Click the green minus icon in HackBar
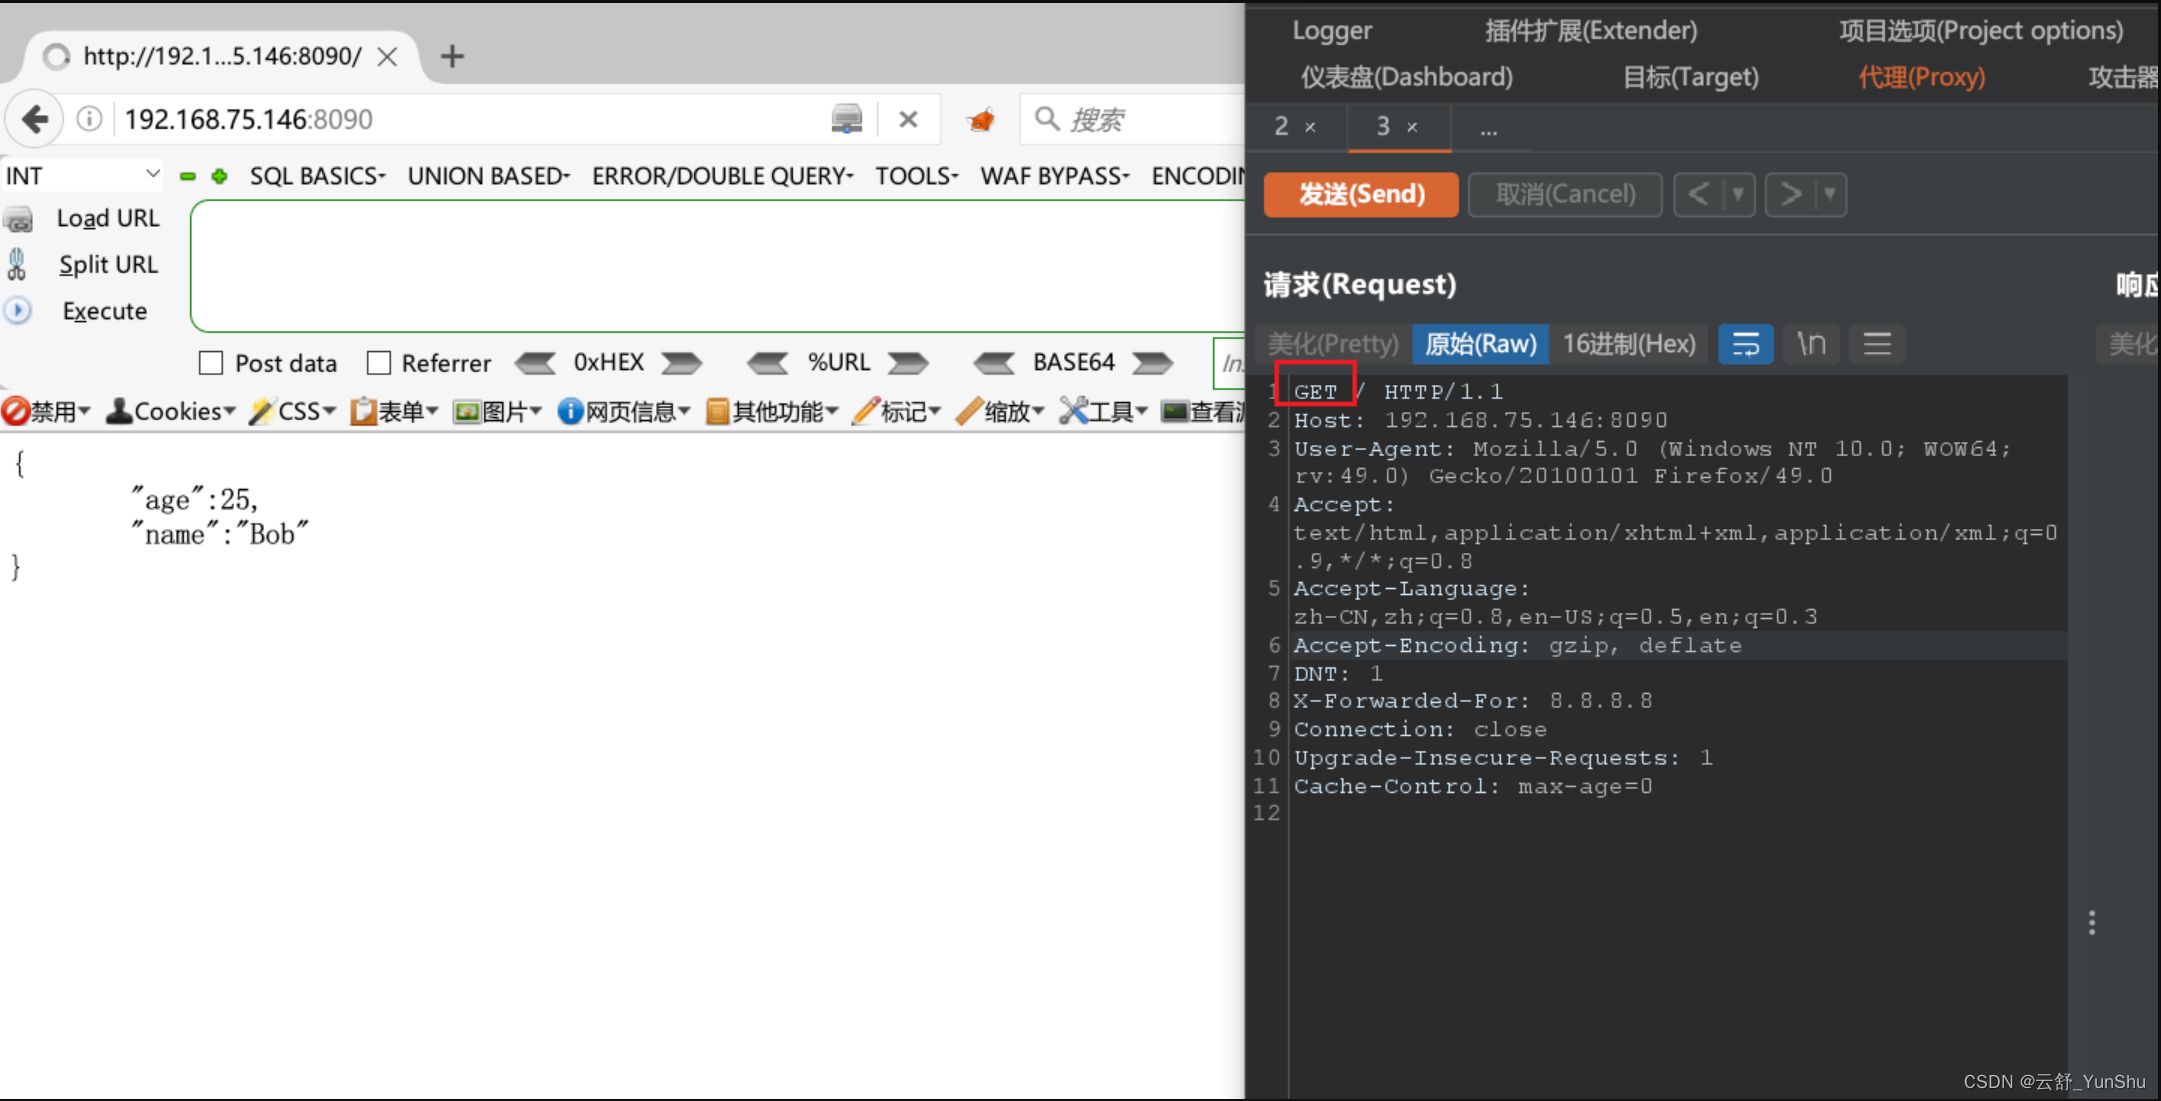The height and width of the screenshot is (1101, 2161). (188, 176)
